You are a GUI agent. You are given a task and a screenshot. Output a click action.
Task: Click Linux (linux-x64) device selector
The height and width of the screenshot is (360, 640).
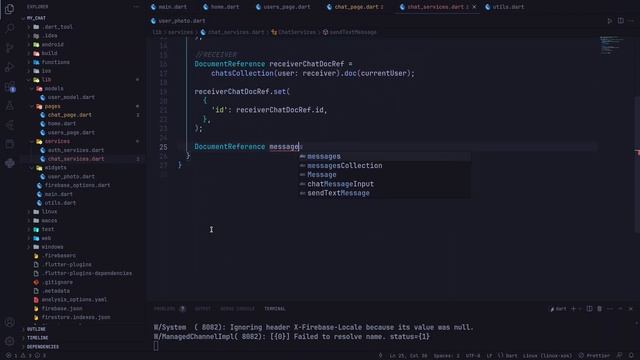547,356
